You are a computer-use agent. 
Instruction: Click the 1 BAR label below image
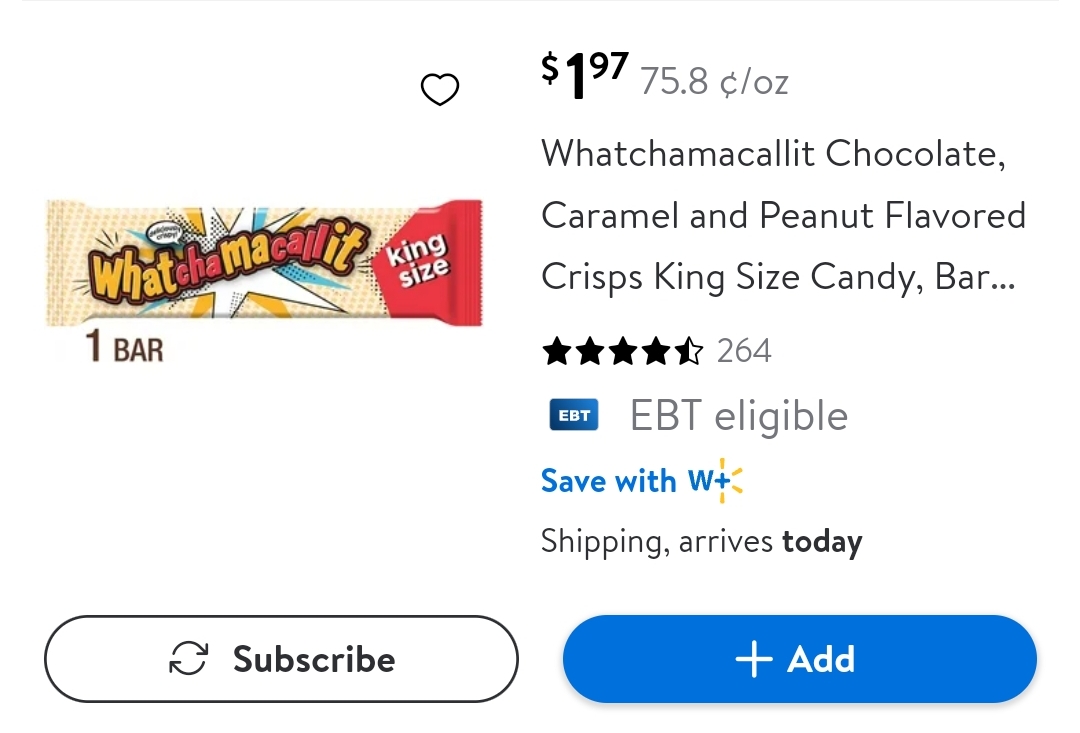click(x=124, y=348)
